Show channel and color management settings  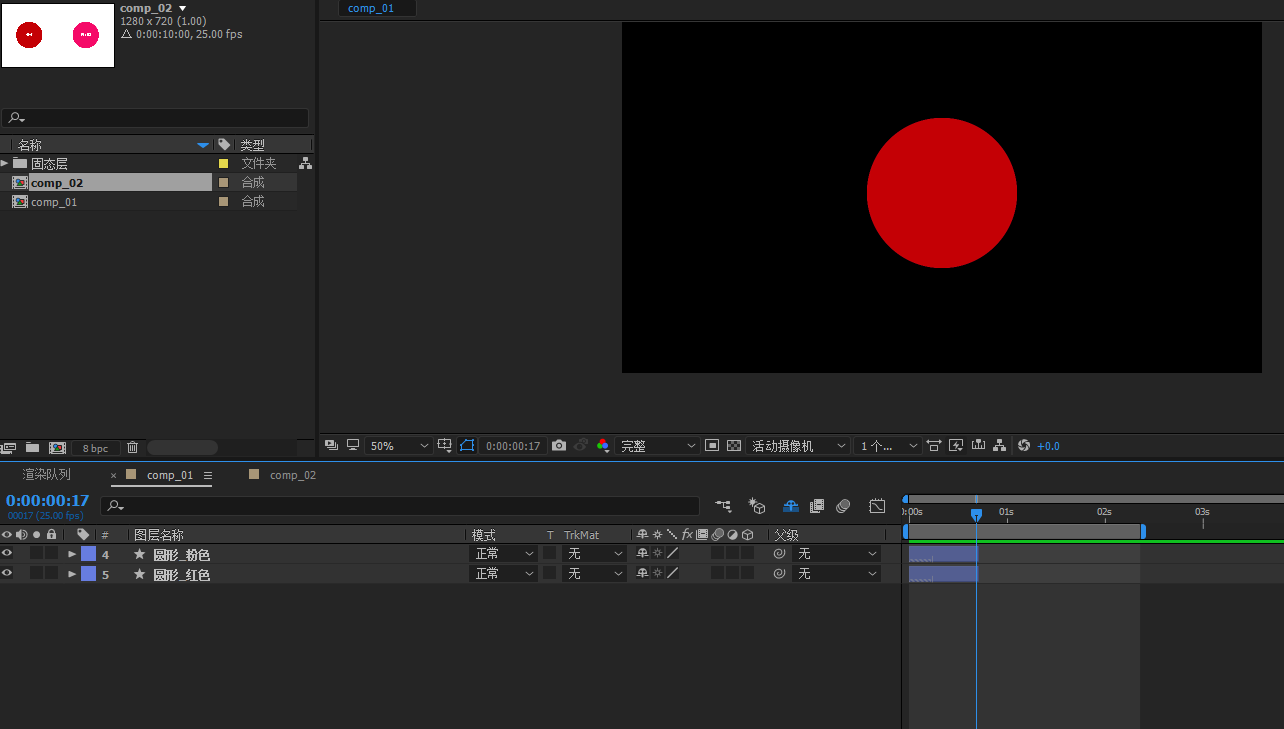[x=603, y=445]
